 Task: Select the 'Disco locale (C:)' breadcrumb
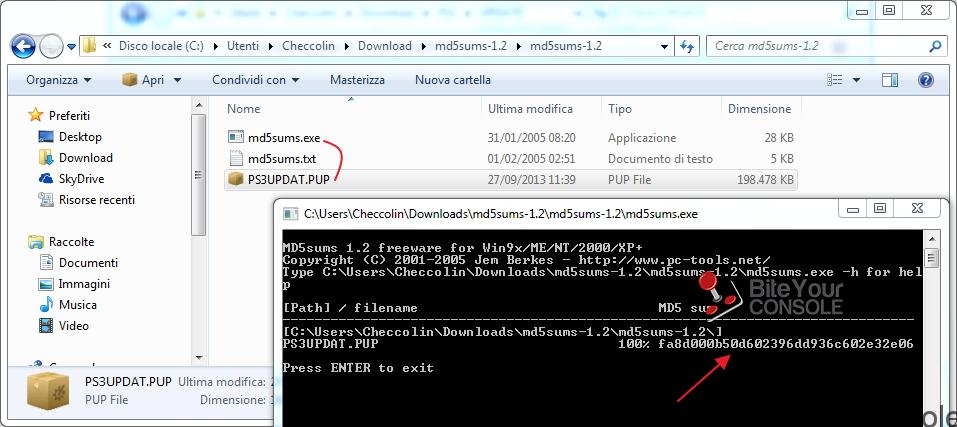tap(161, 46)
